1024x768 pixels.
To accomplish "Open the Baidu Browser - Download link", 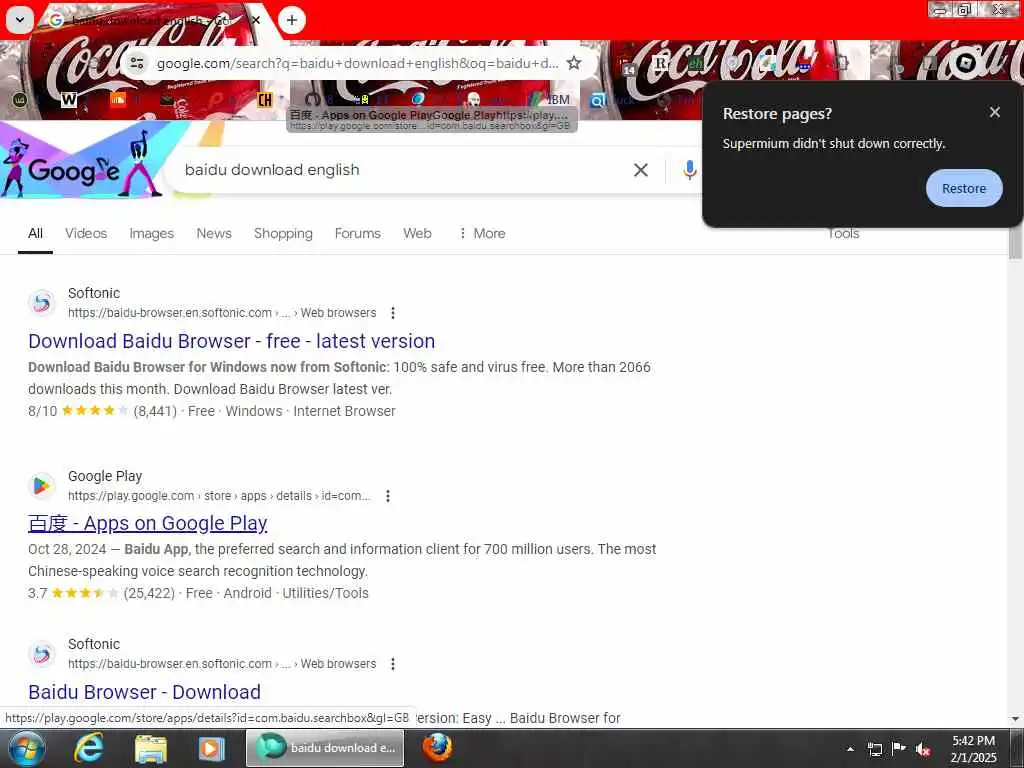I will pyautogui.click(x=144, y=692).
